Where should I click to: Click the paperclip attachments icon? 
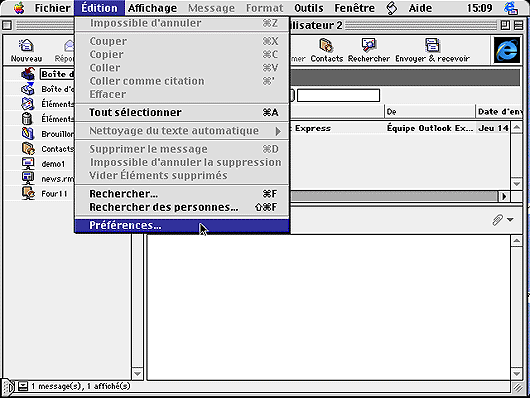point(497,220)
